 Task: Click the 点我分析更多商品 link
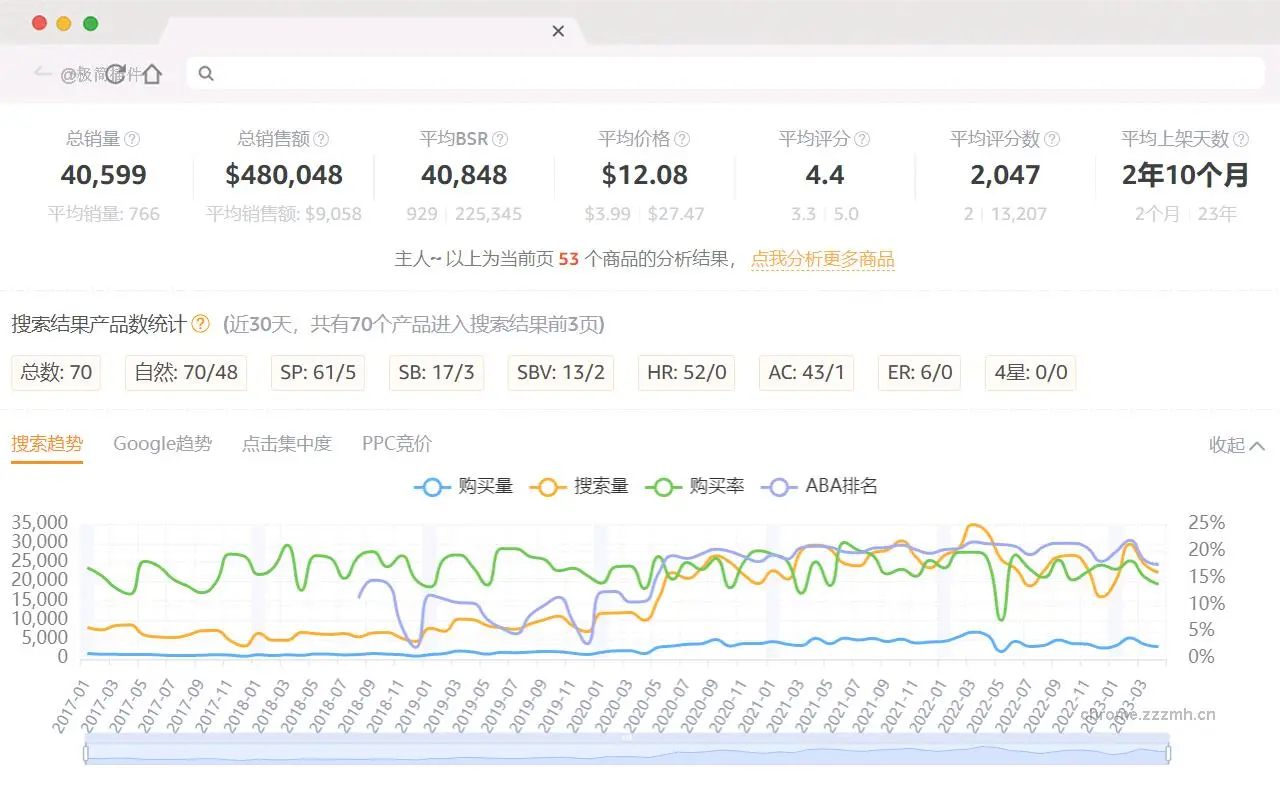tap(823, 258)
